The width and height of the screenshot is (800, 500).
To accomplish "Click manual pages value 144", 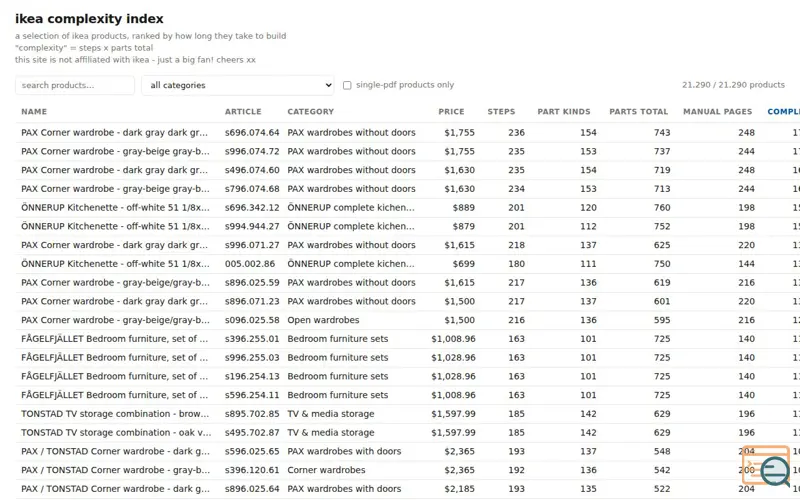I will point(746,264).
